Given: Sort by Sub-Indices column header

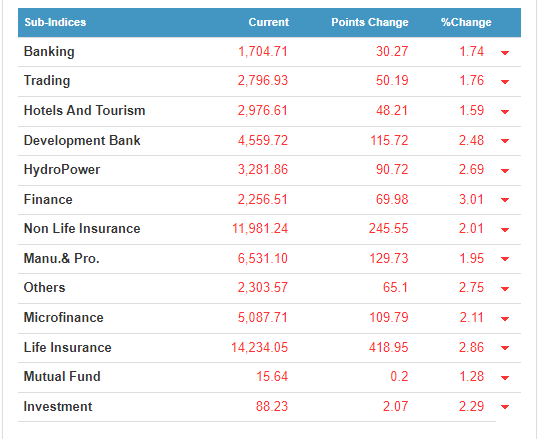Looking at the screenshot, I should [x=55, y=22].
